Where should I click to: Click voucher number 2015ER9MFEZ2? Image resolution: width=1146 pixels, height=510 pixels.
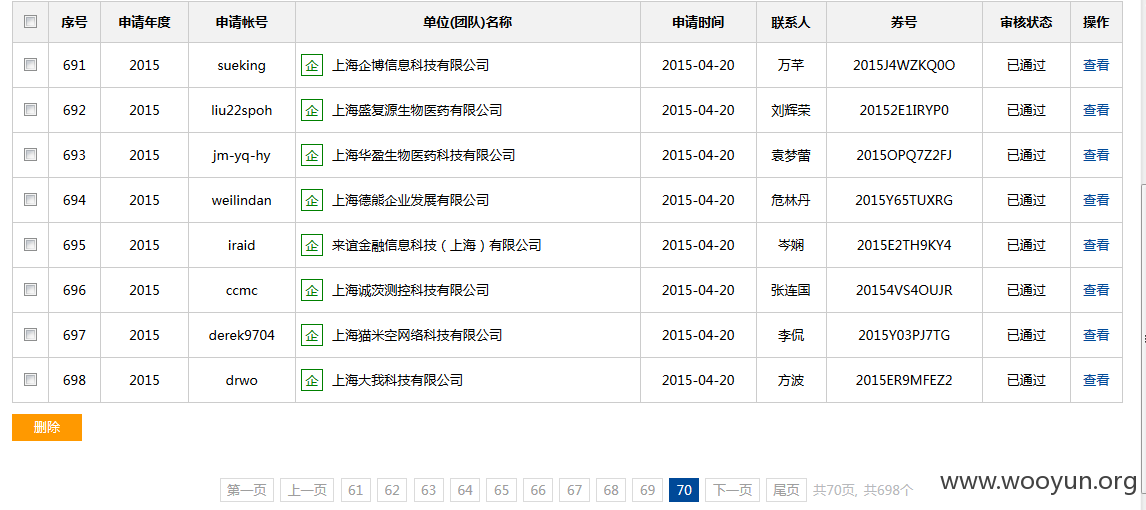904,380
